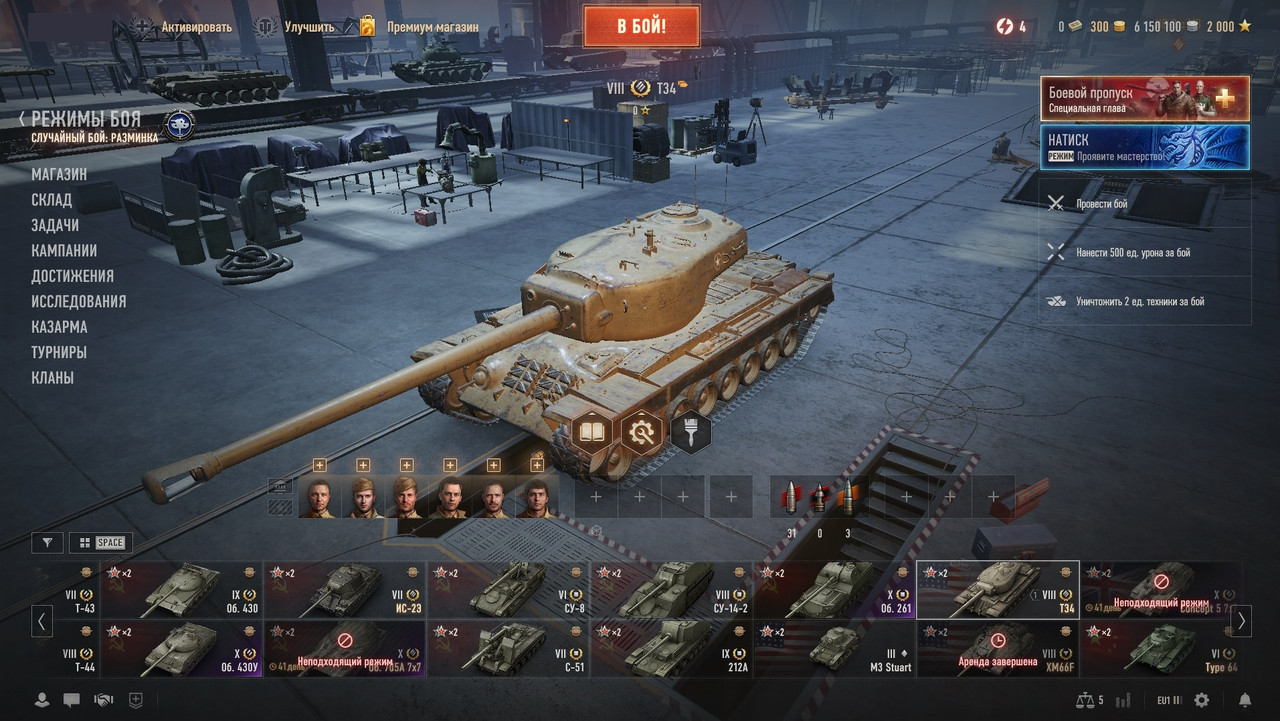Show next tanks with right carousel arrow
This screenshot has width=1280, height=721.
click(x=1241, y=621)
